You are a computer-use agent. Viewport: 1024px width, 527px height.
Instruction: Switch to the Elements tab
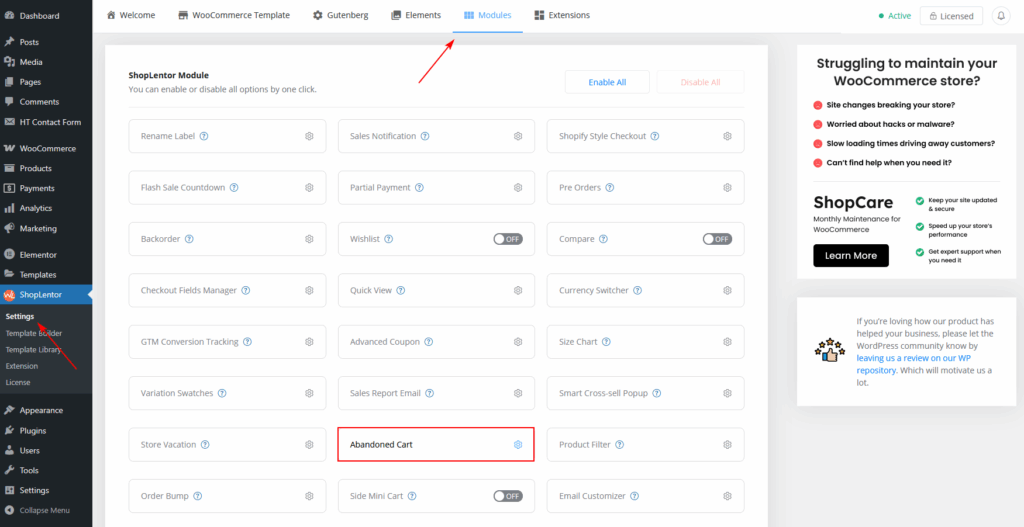pyautogui.click(x=416, y=15)
